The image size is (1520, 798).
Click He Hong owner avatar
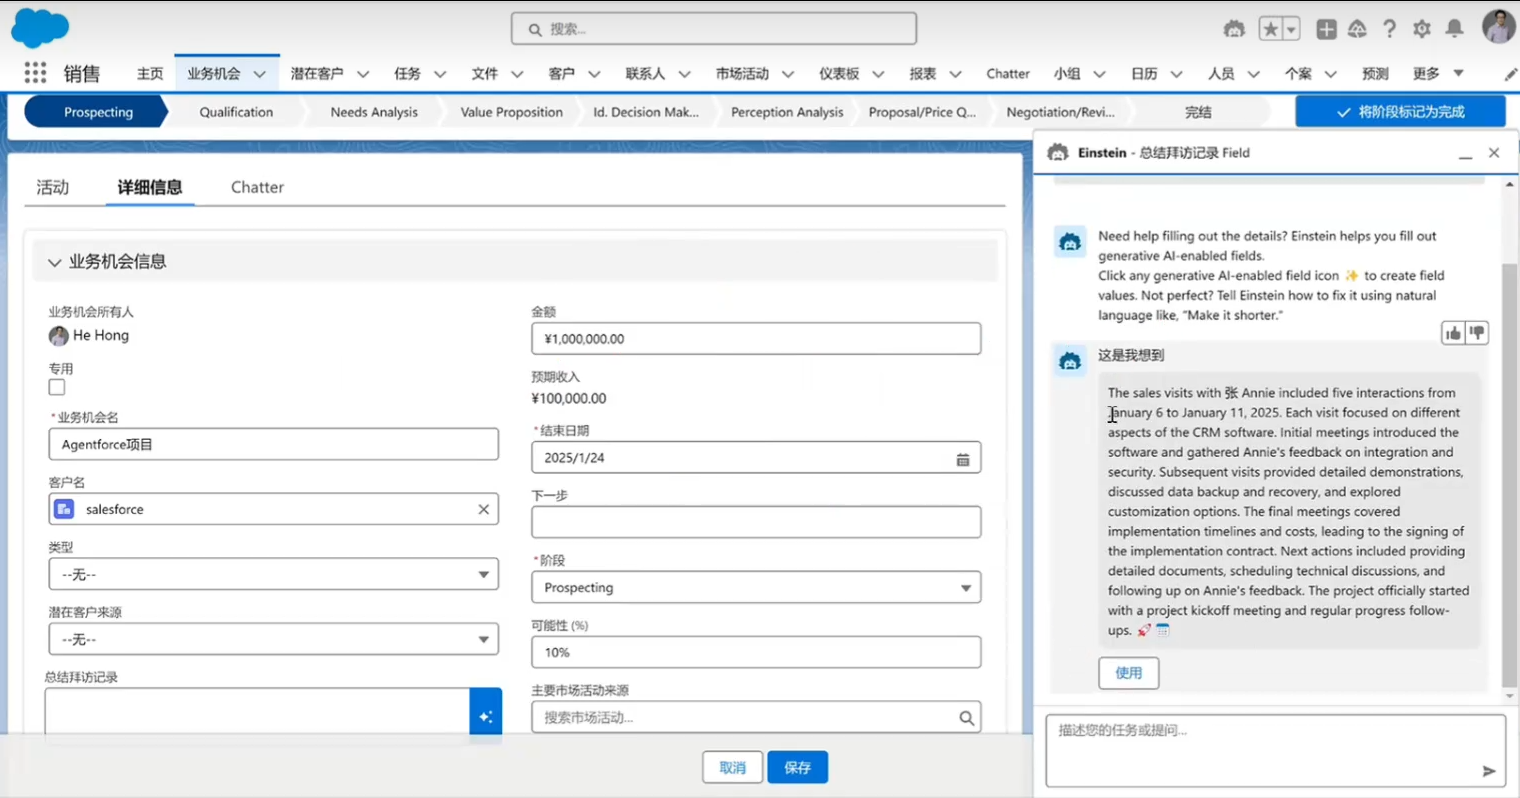tap(59, 336)
